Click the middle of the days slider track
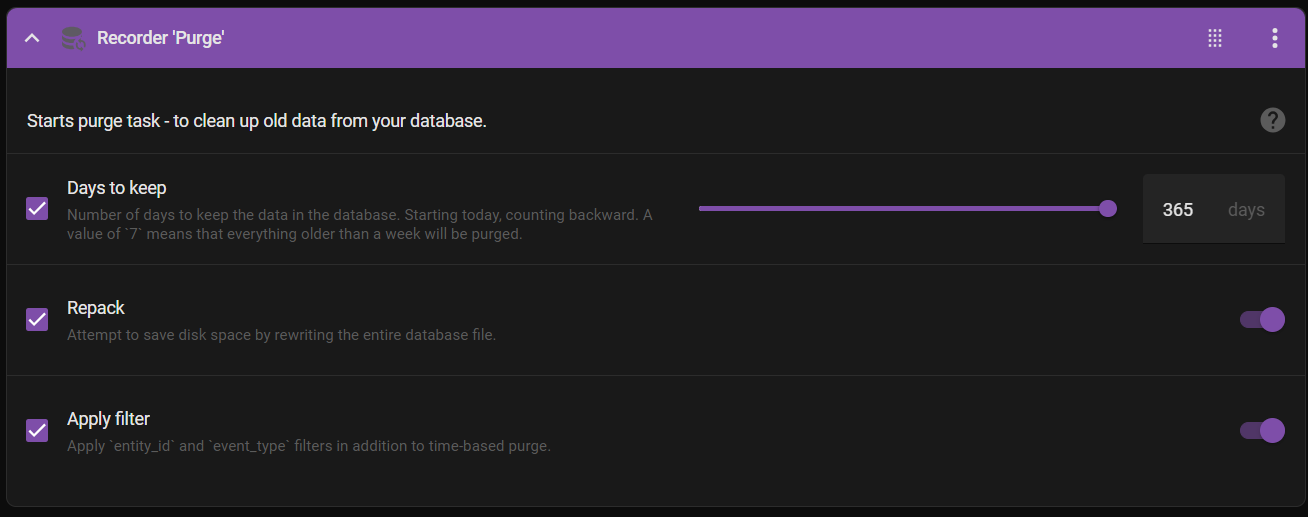This screenshot has height=517, width=1308. tap(903, 208)
